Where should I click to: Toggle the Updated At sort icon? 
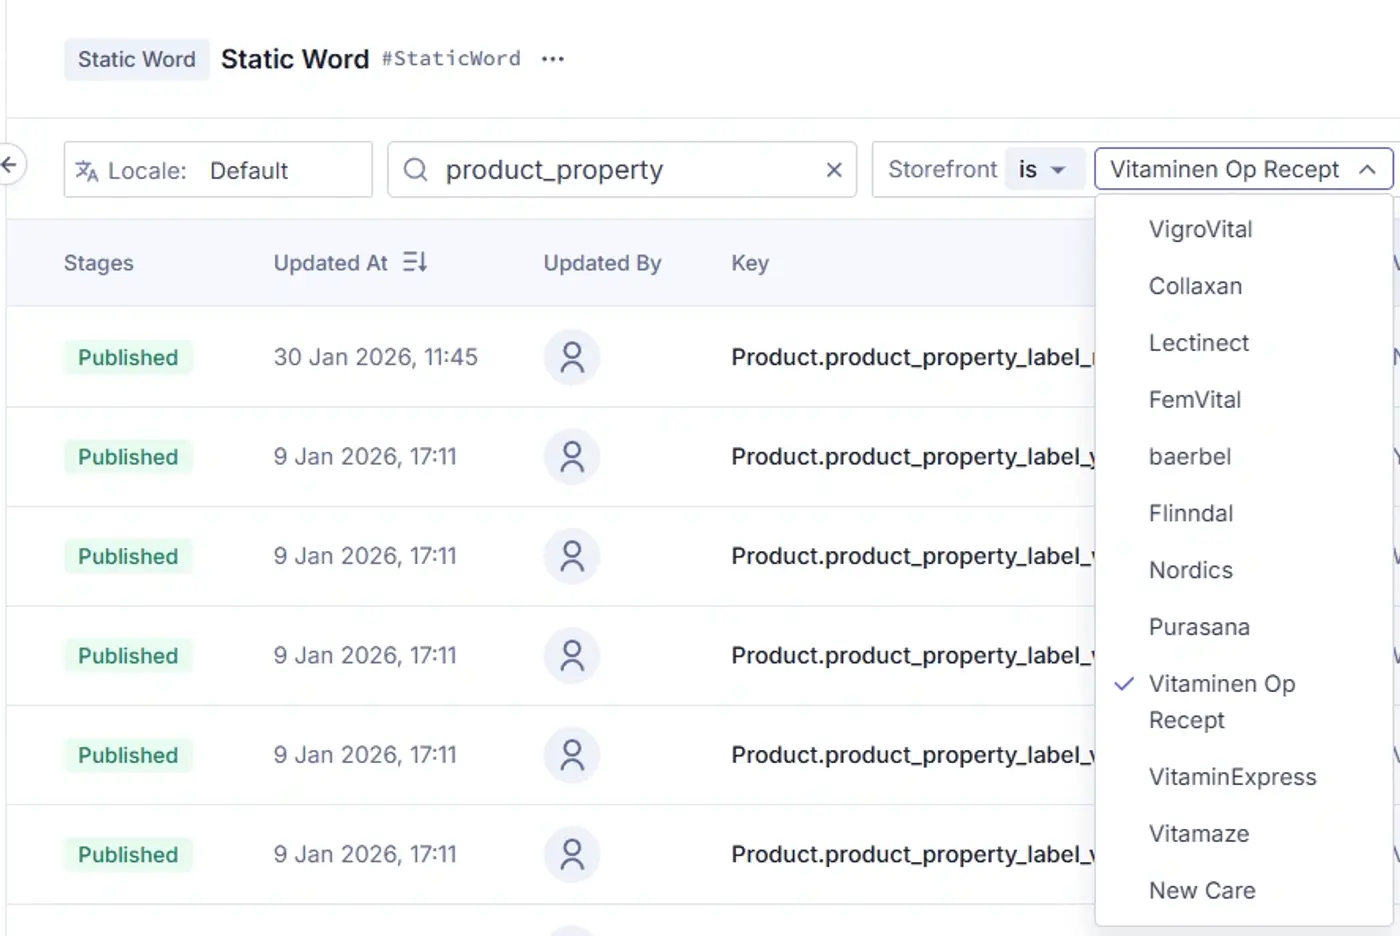point(415,262)
